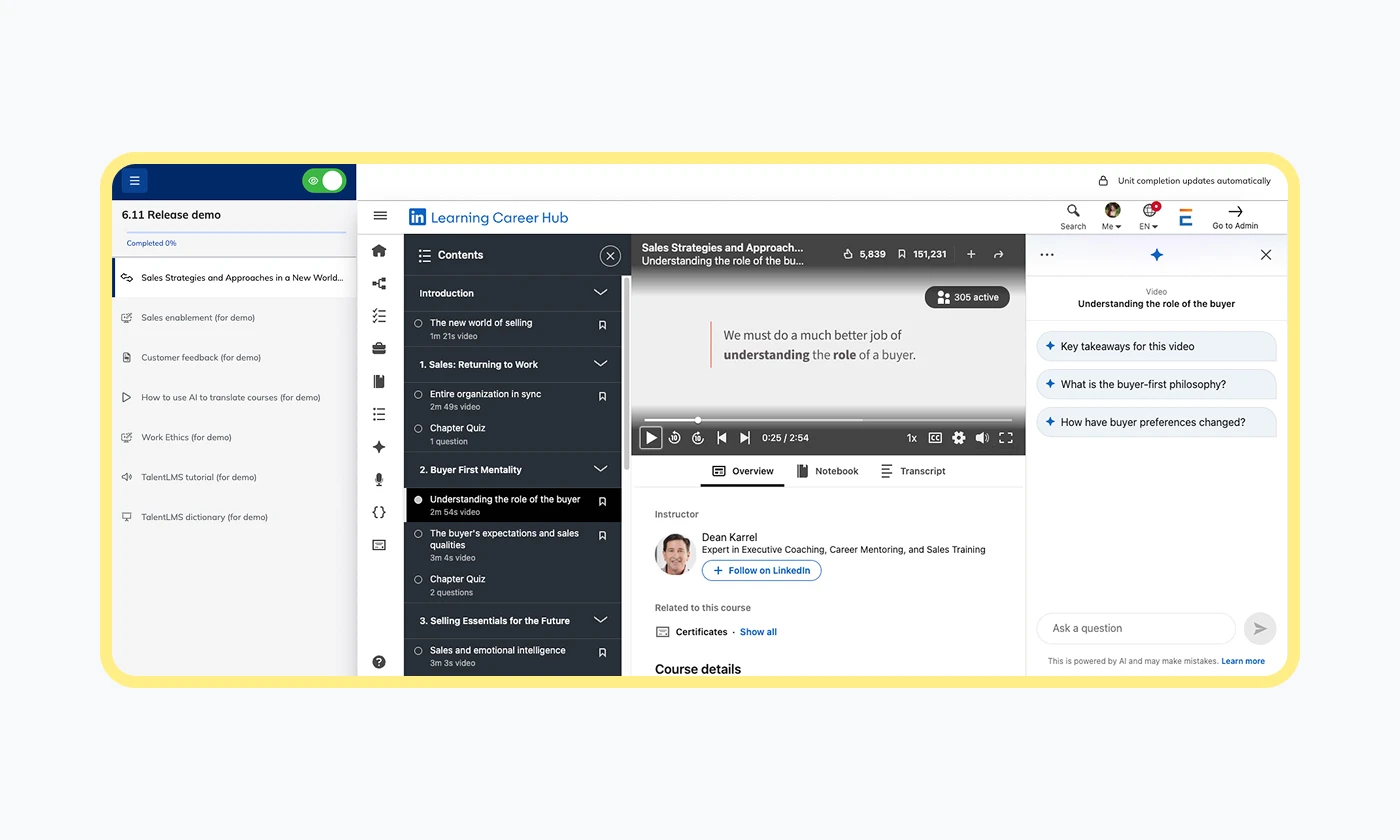
Task: Toggle the green eye preview switch
Action: (324, 181)
